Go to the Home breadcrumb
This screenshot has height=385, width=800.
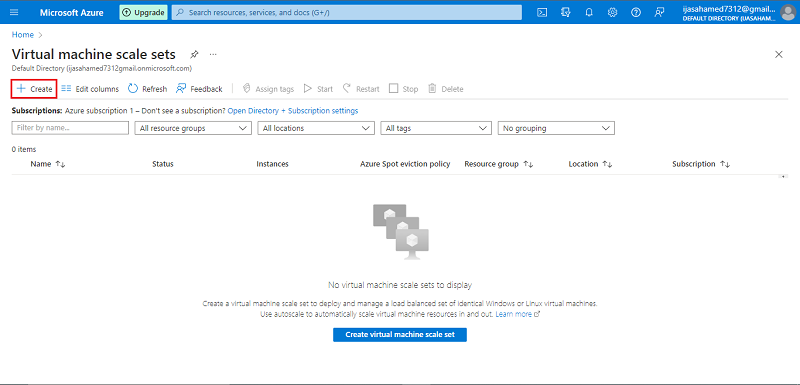[23, 35]
